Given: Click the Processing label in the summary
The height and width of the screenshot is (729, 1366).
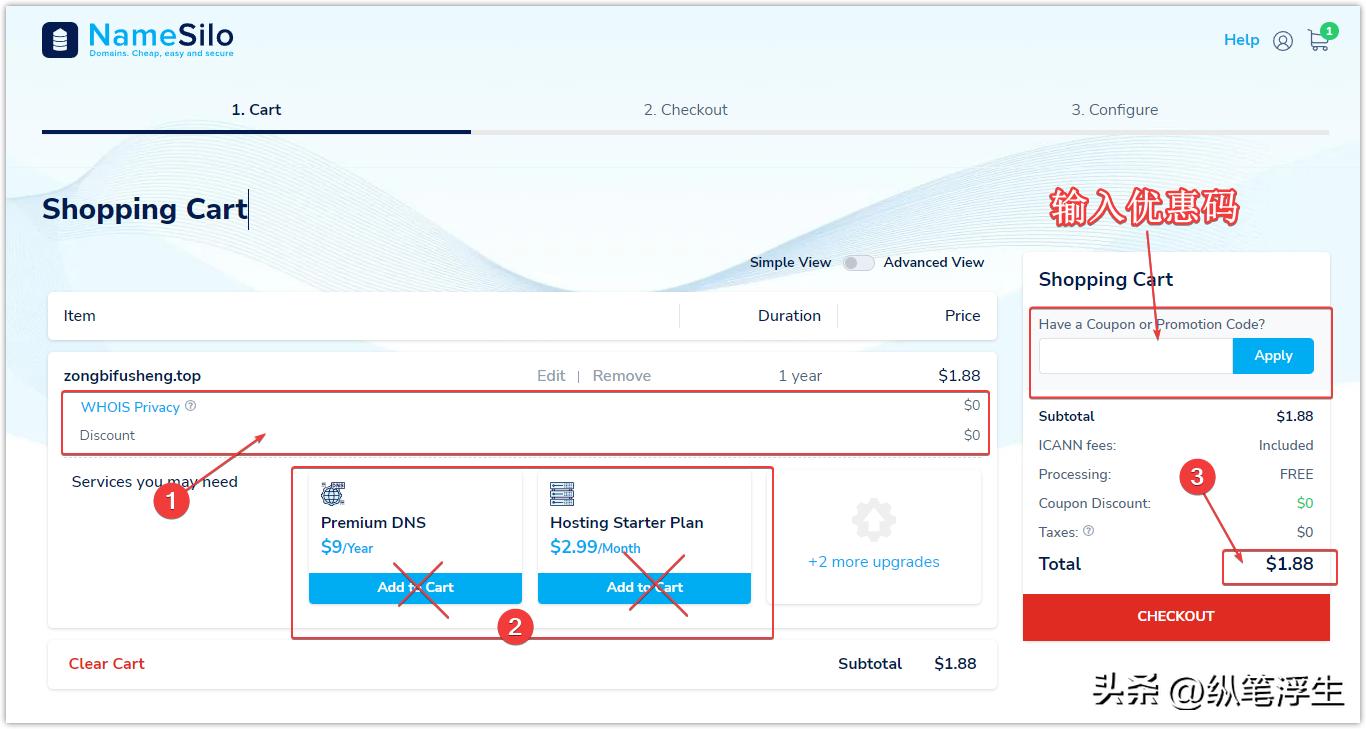Looking at the screenshot, I should pyautogui.click(x=1075, y=475).
